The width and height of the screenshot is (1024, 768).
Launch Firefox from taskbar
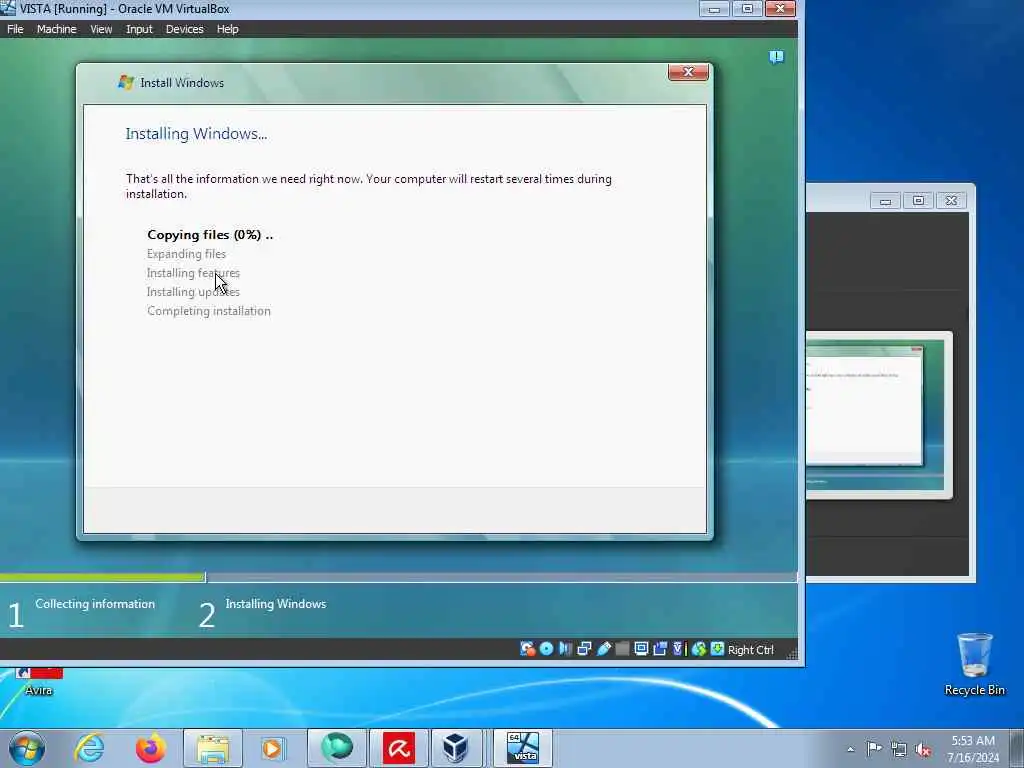point(150,748)
